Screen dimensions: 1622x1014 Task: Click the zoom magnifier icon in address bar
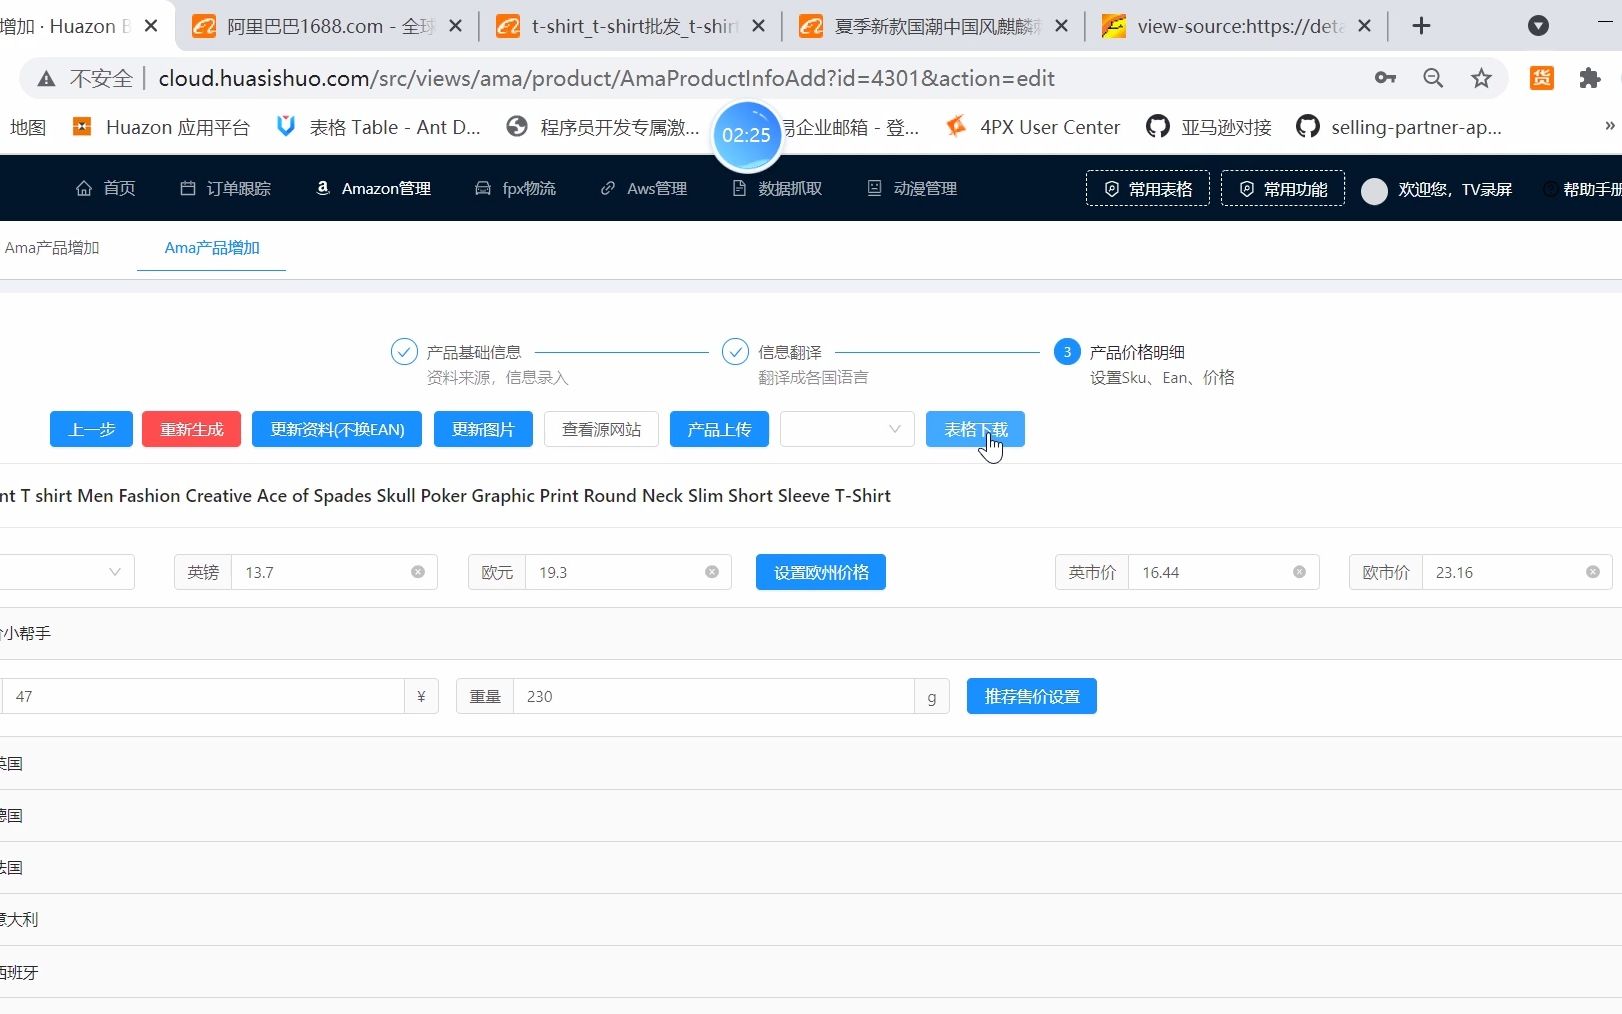[x=1433, y=78]
